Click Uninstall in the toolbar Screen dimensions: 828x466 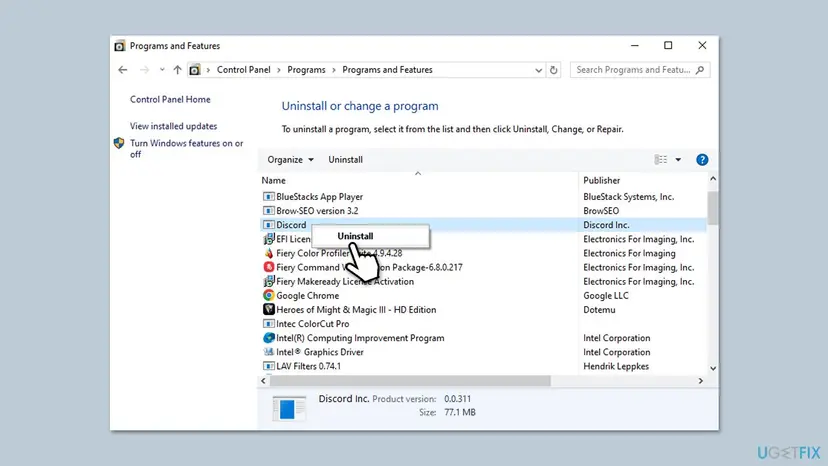pos(345,160)
